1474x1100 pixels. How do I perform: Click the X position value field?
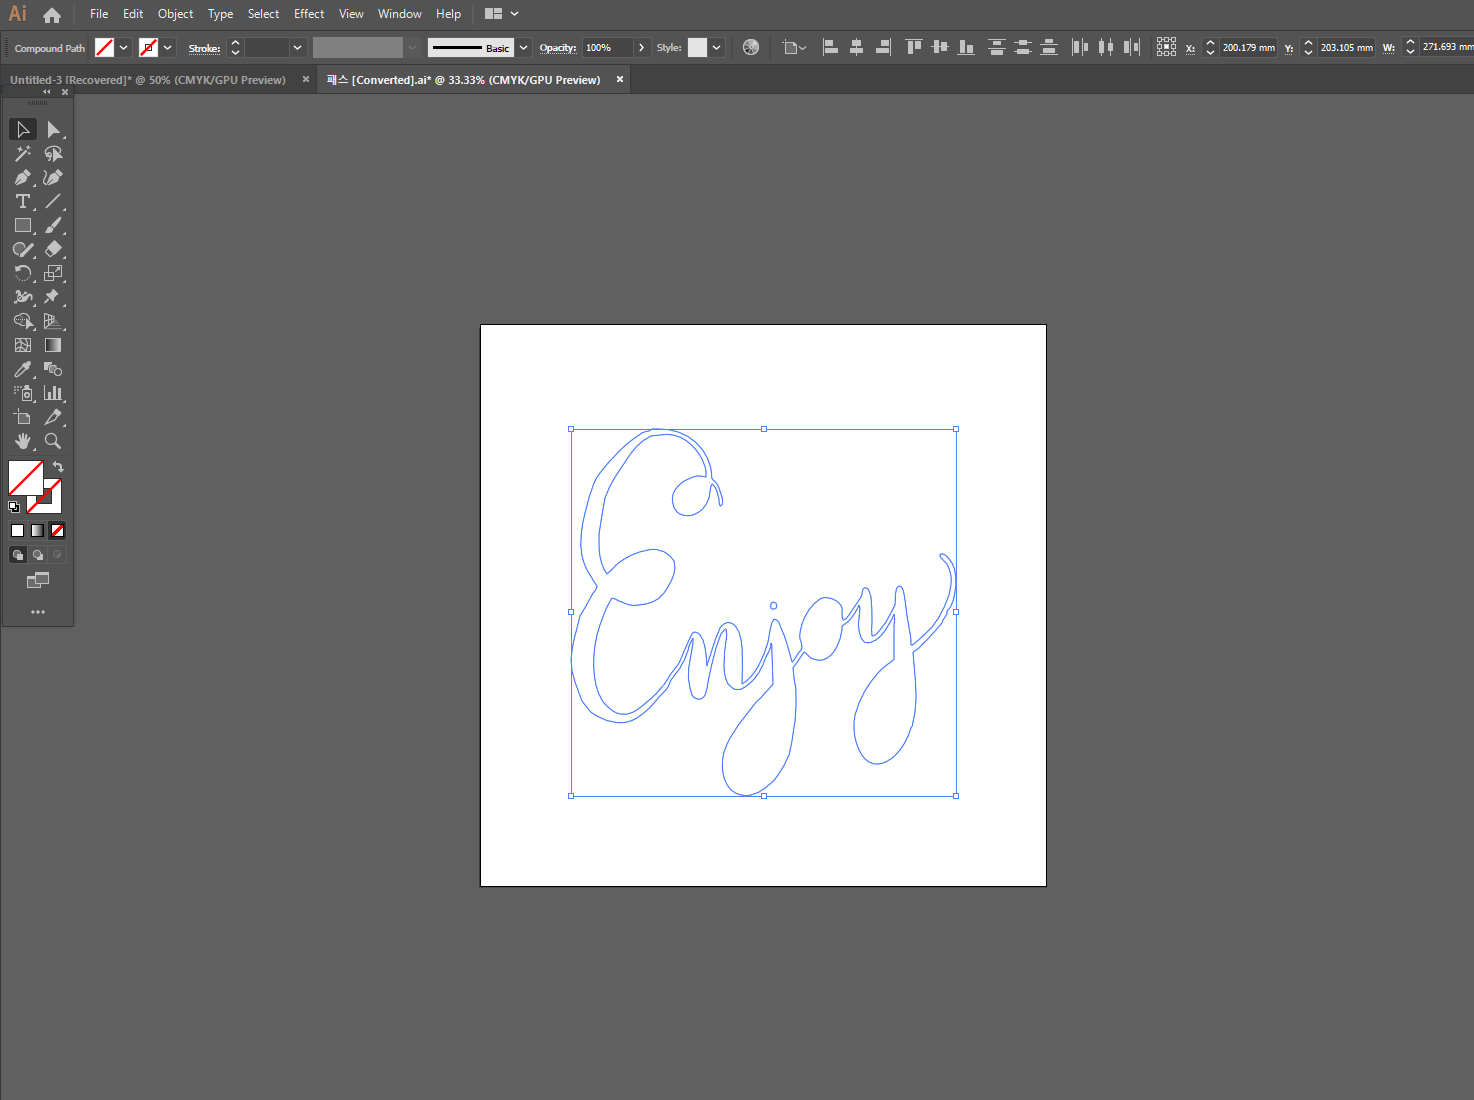1248,47
